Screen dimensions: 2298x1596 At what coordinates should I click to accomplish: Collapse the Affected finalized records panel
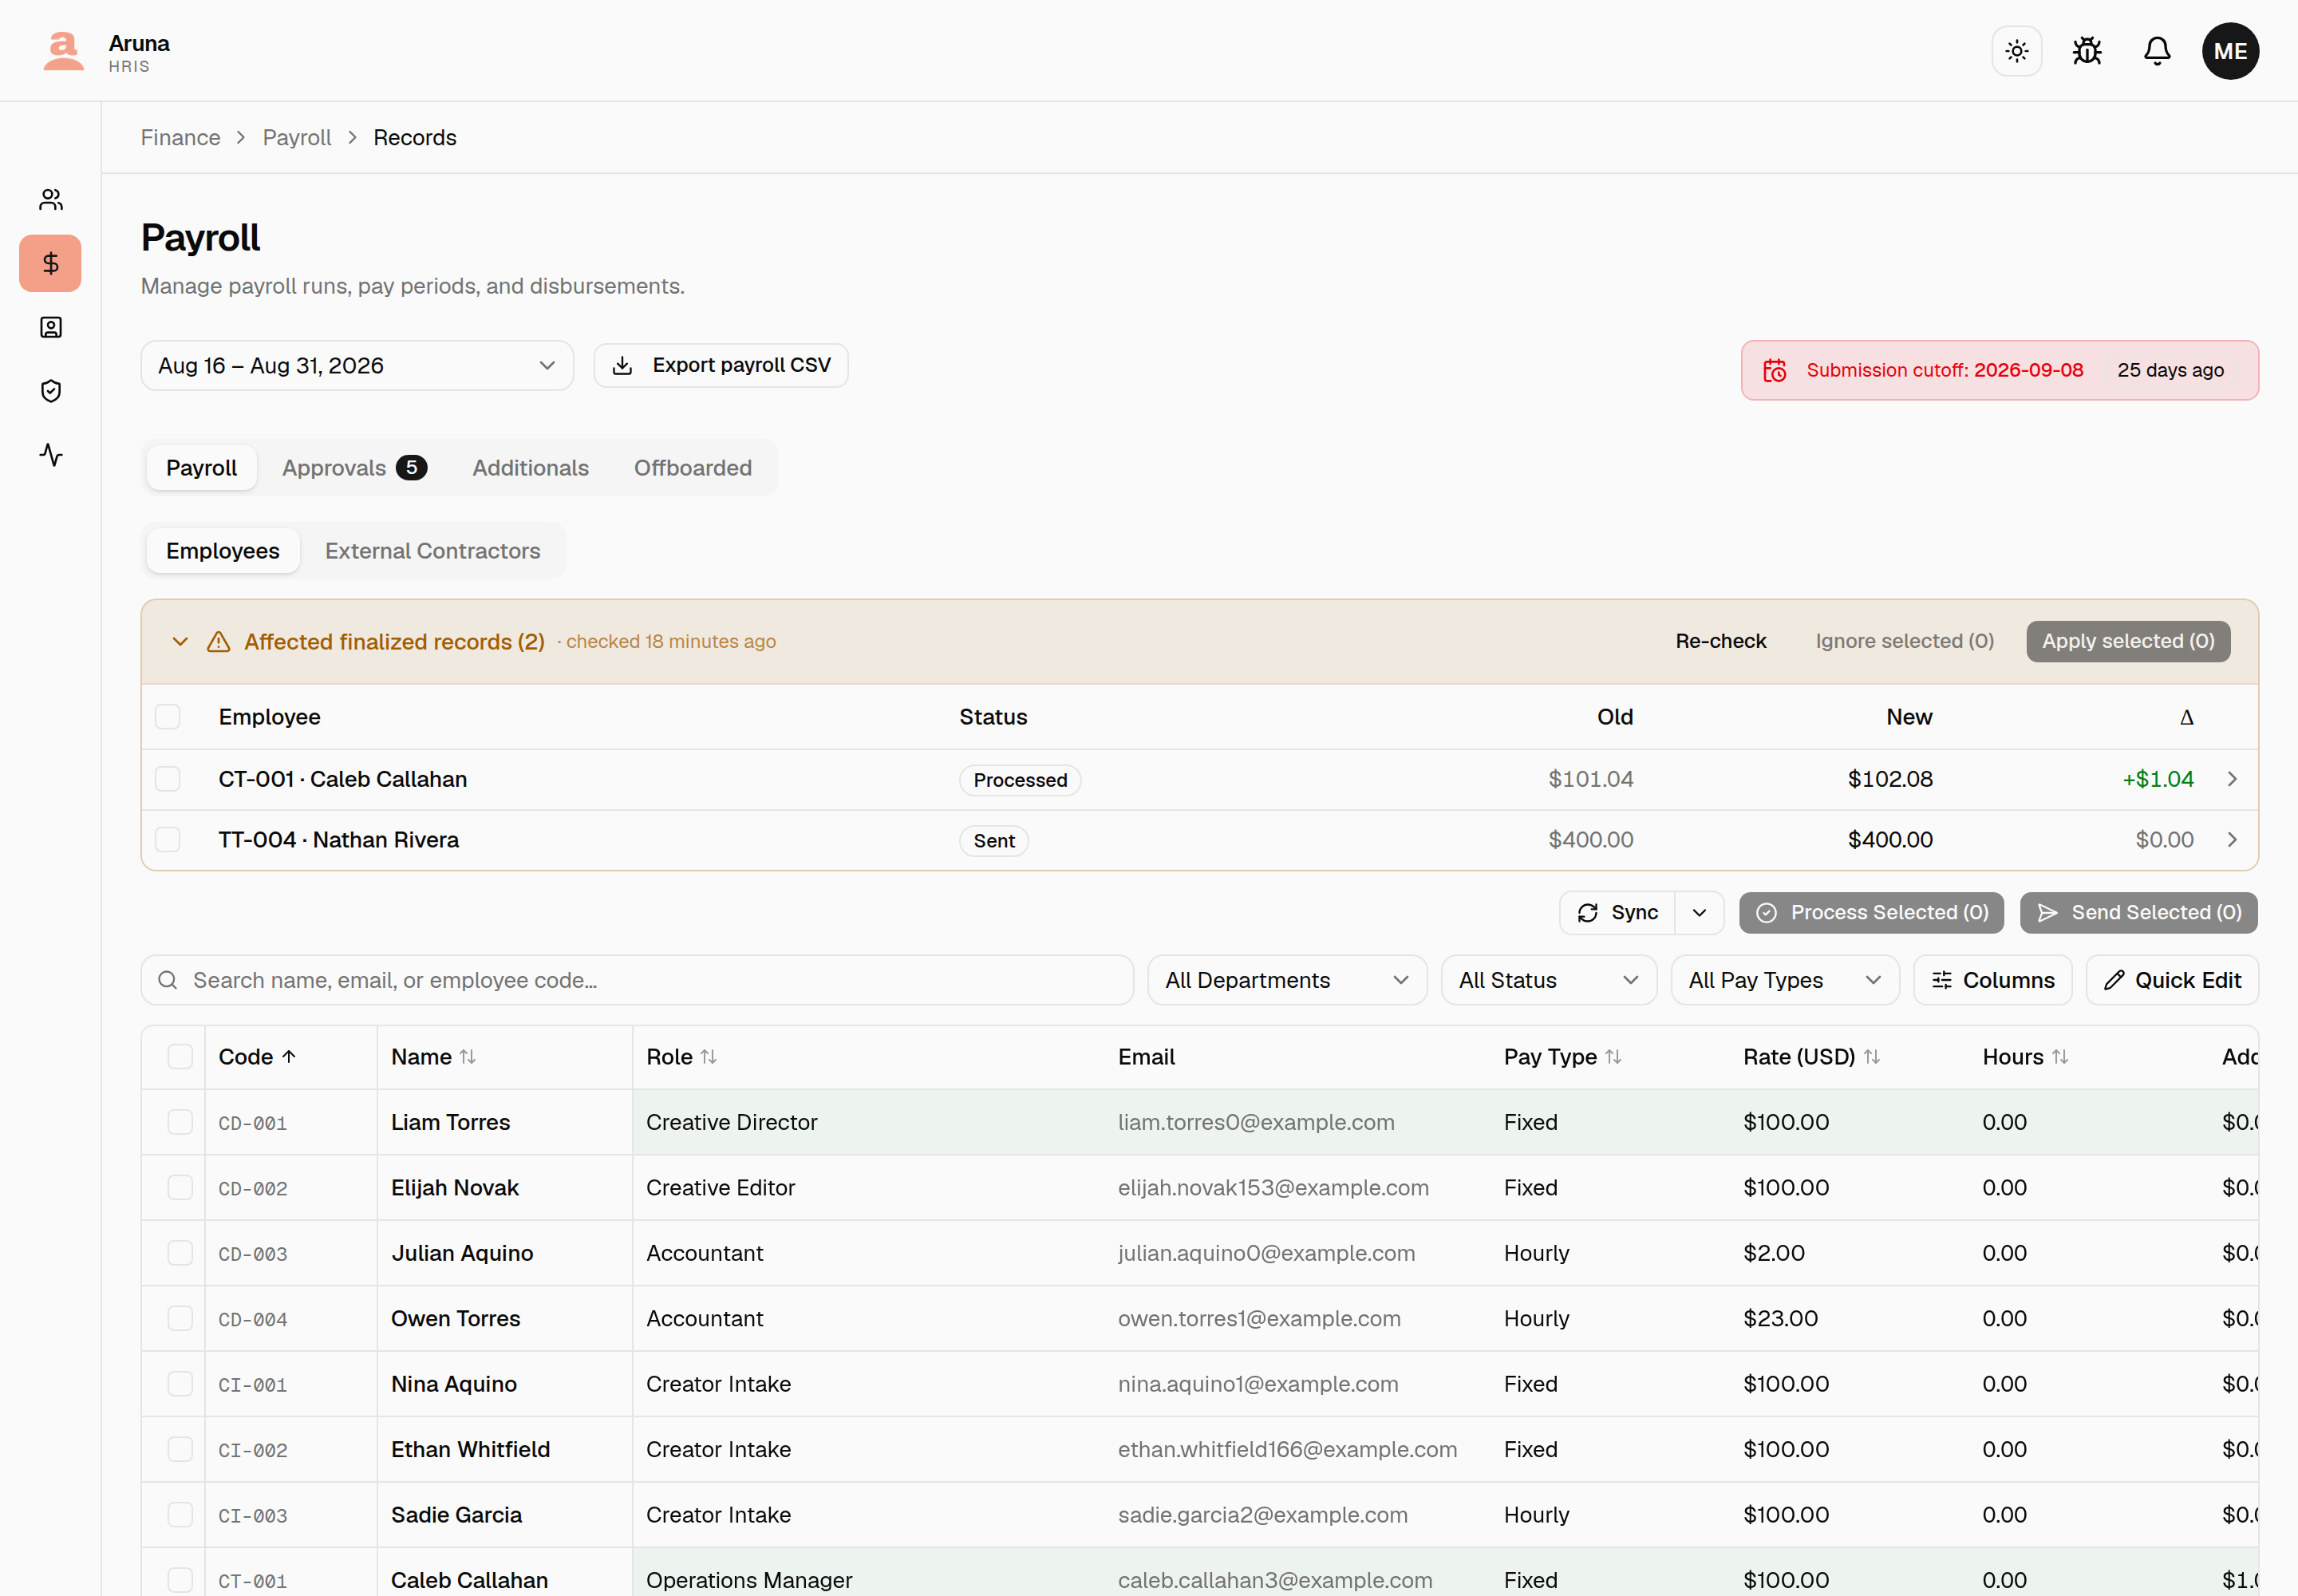click(180, 642)
